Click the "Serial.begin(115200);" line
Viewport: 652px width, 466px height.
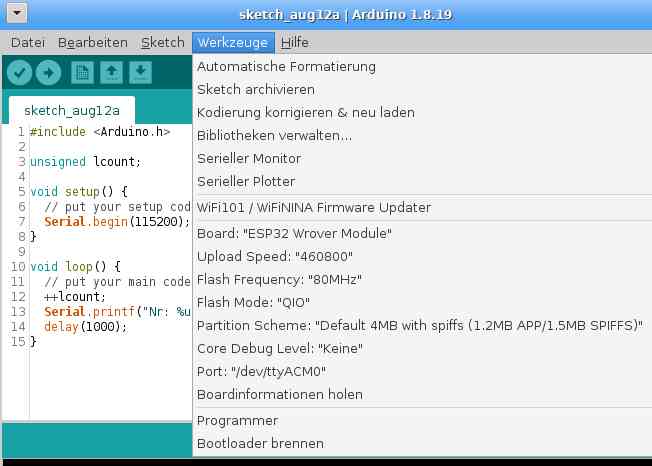coord(117,222)
